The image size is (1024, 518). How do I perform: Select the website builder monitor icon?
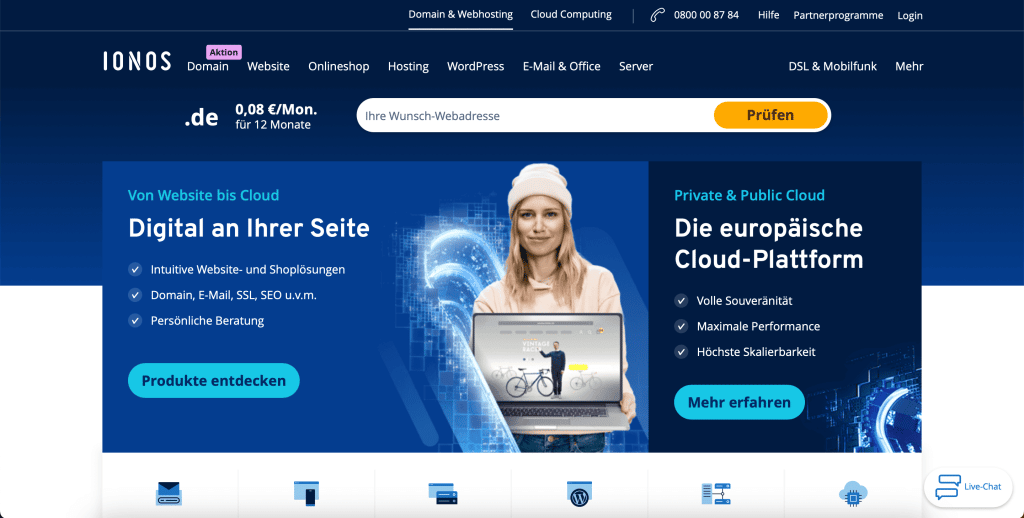click(x=306, y=493)
